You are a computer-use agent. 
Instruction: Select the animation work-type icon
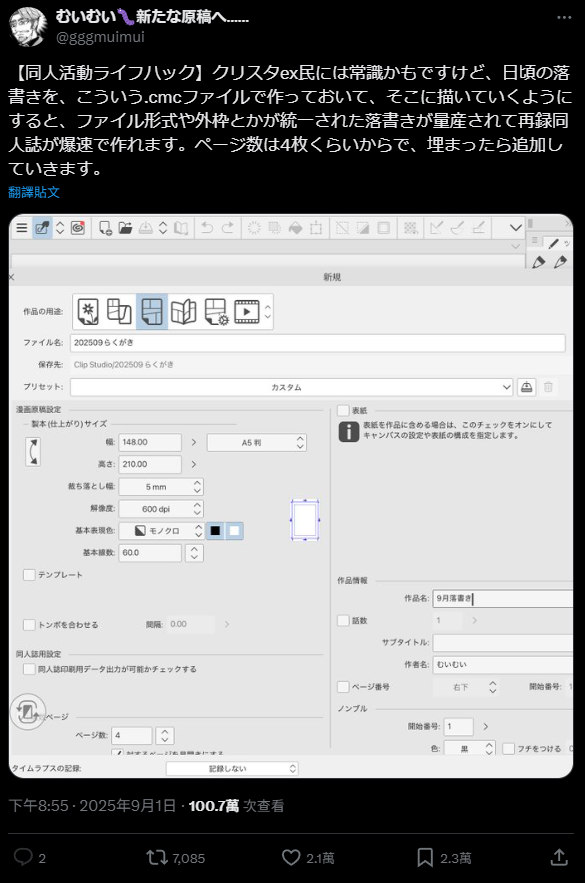(247, 311)
